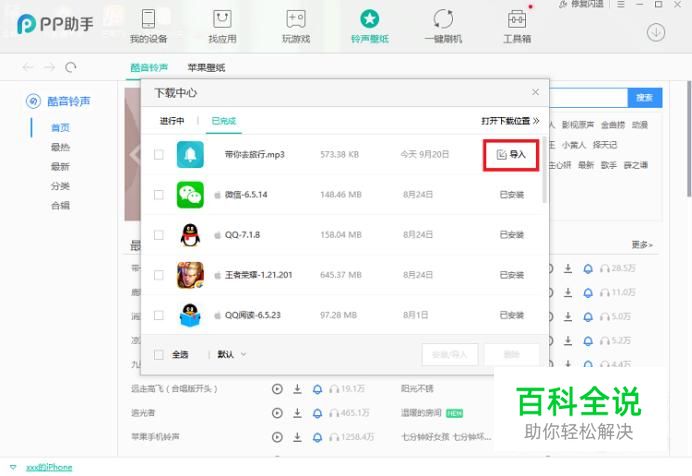Switch to 进行中 tab
The height and width of the screenshot is (476, 692).
click(172, 121)
